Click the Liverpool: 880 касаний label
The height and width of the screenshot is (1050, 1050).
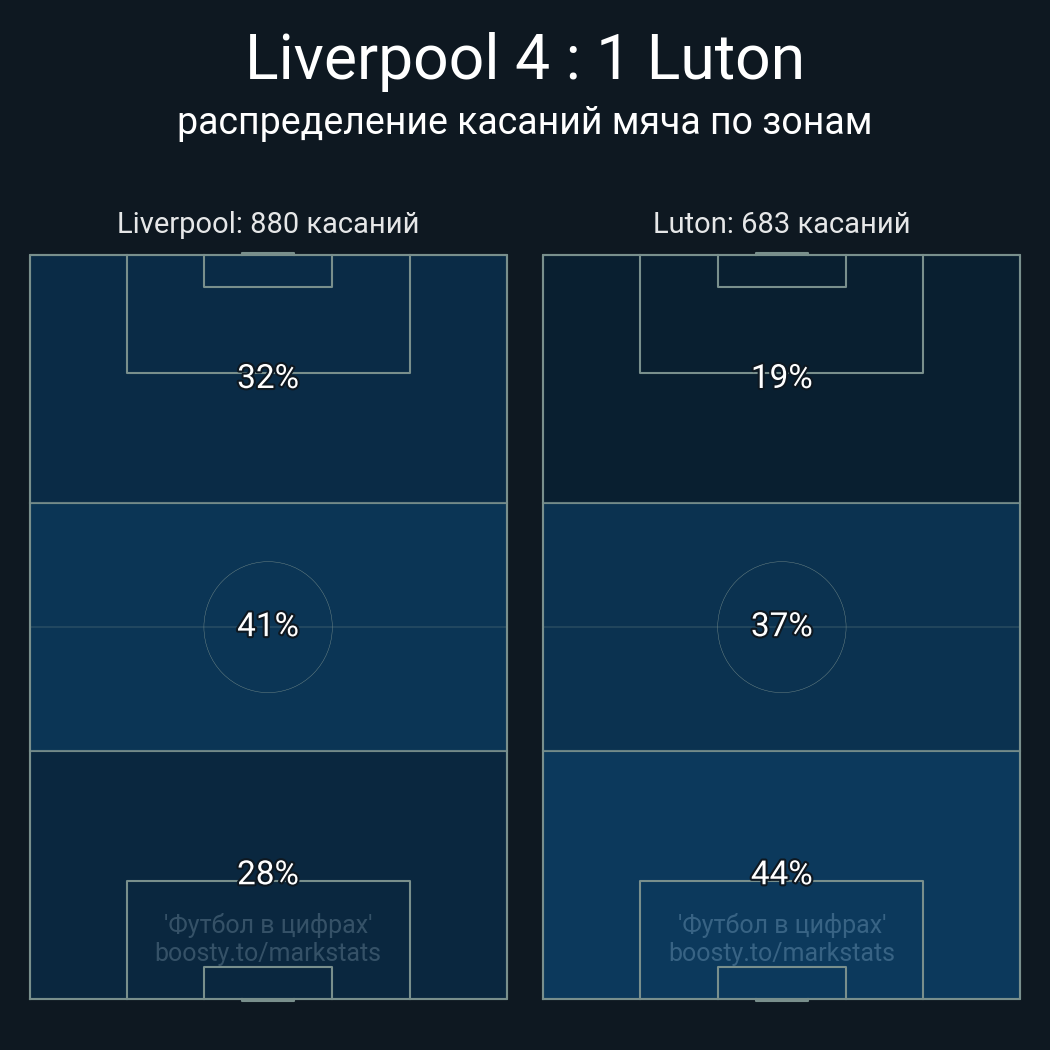tap(268, 223)
